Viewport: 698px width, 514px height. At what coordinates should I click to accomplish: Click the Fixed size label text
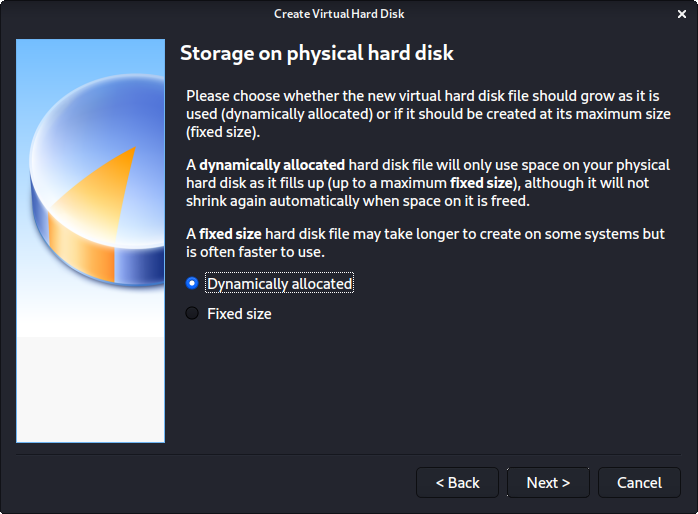pos(239,314)
